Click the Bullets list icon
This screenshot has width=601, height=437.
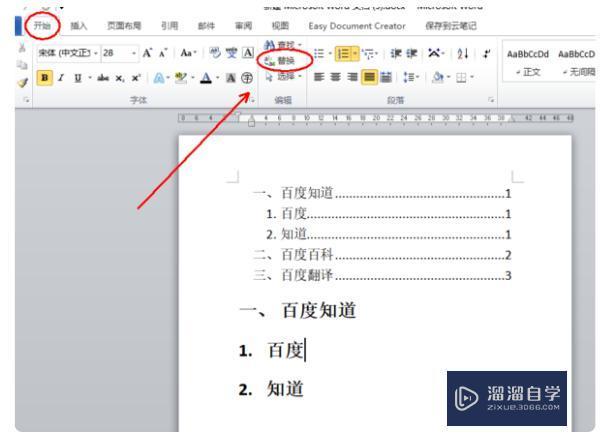tap(319, 54)
